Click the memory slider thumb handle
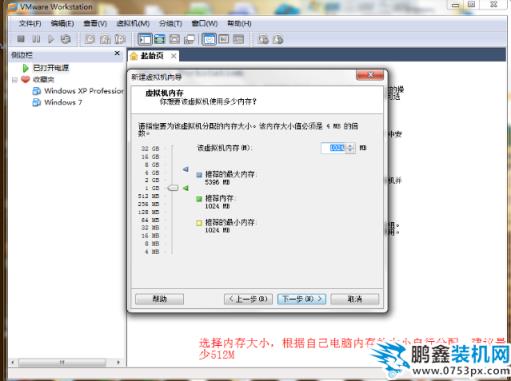511x381 pixels. pyautogui.click(x=173, y=188)
